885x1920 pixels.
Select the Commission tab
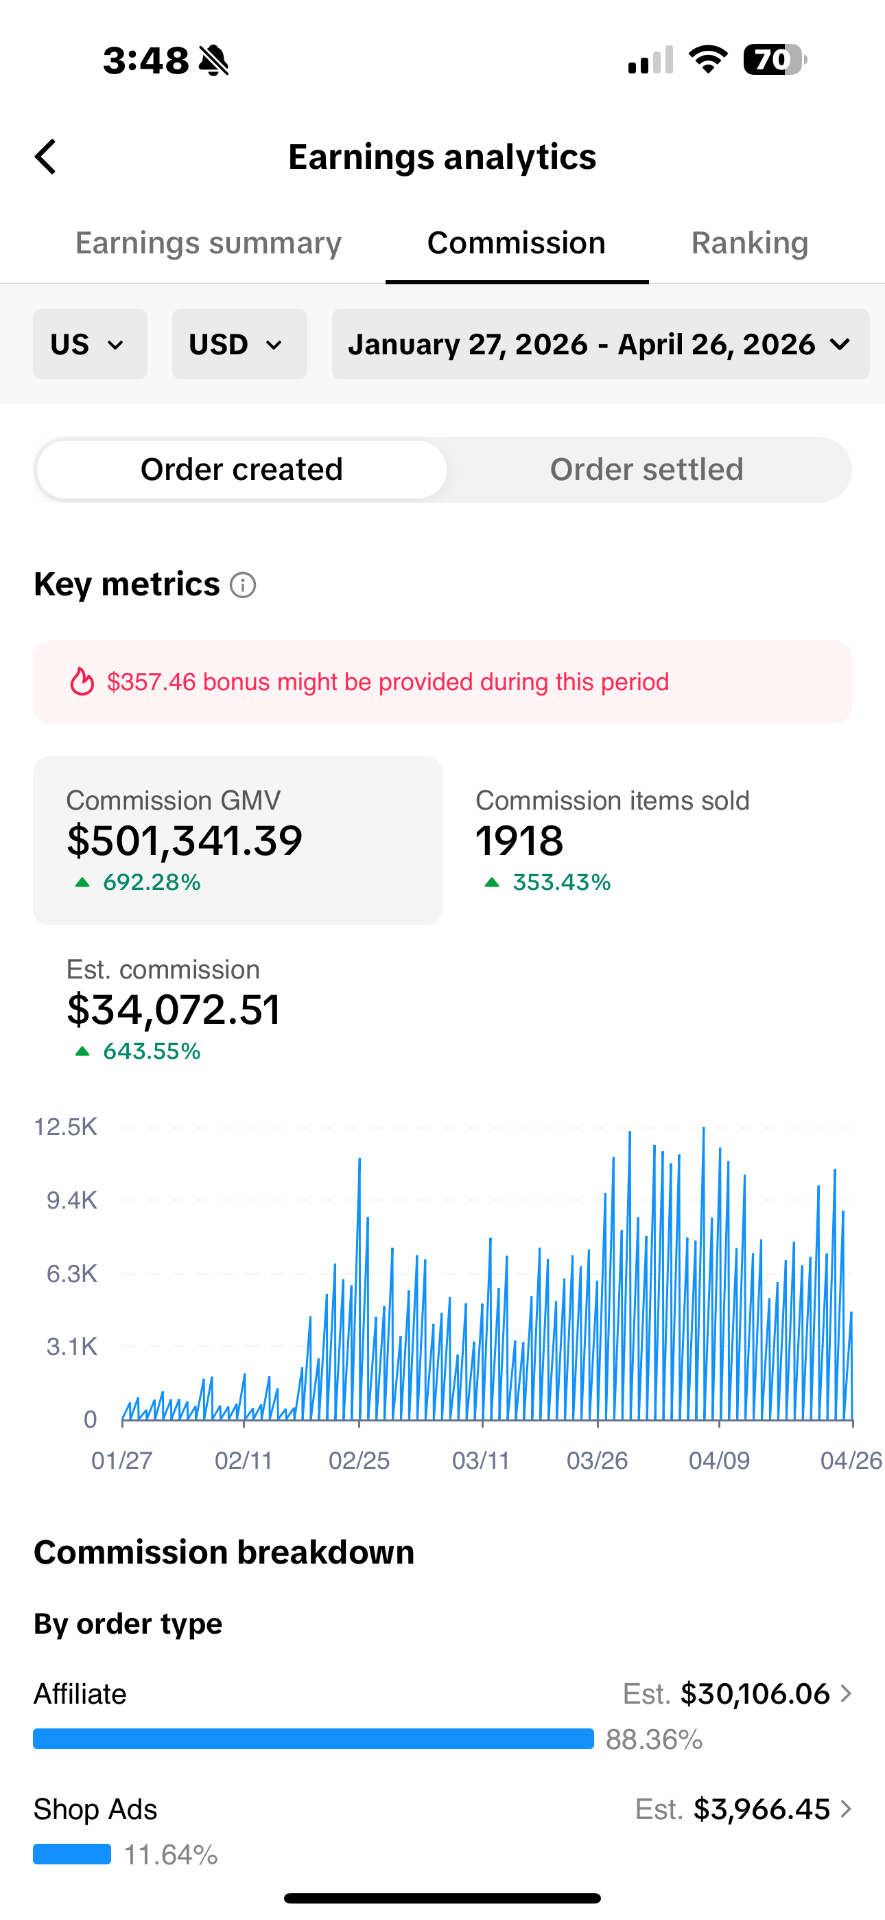(x=517, y=243)
